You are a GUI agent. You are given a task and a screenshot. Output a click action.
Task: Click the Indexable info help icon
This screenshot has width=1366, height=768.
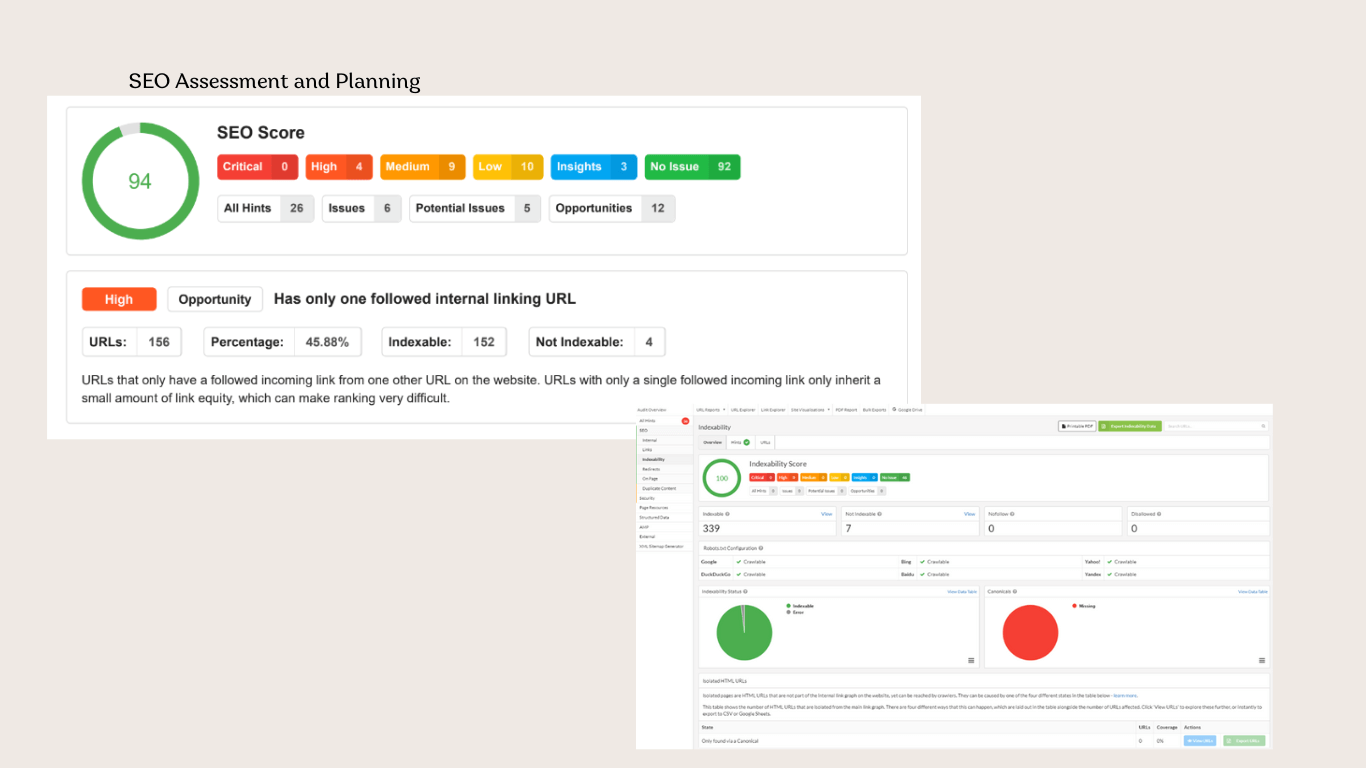click(x=727, y=514)
